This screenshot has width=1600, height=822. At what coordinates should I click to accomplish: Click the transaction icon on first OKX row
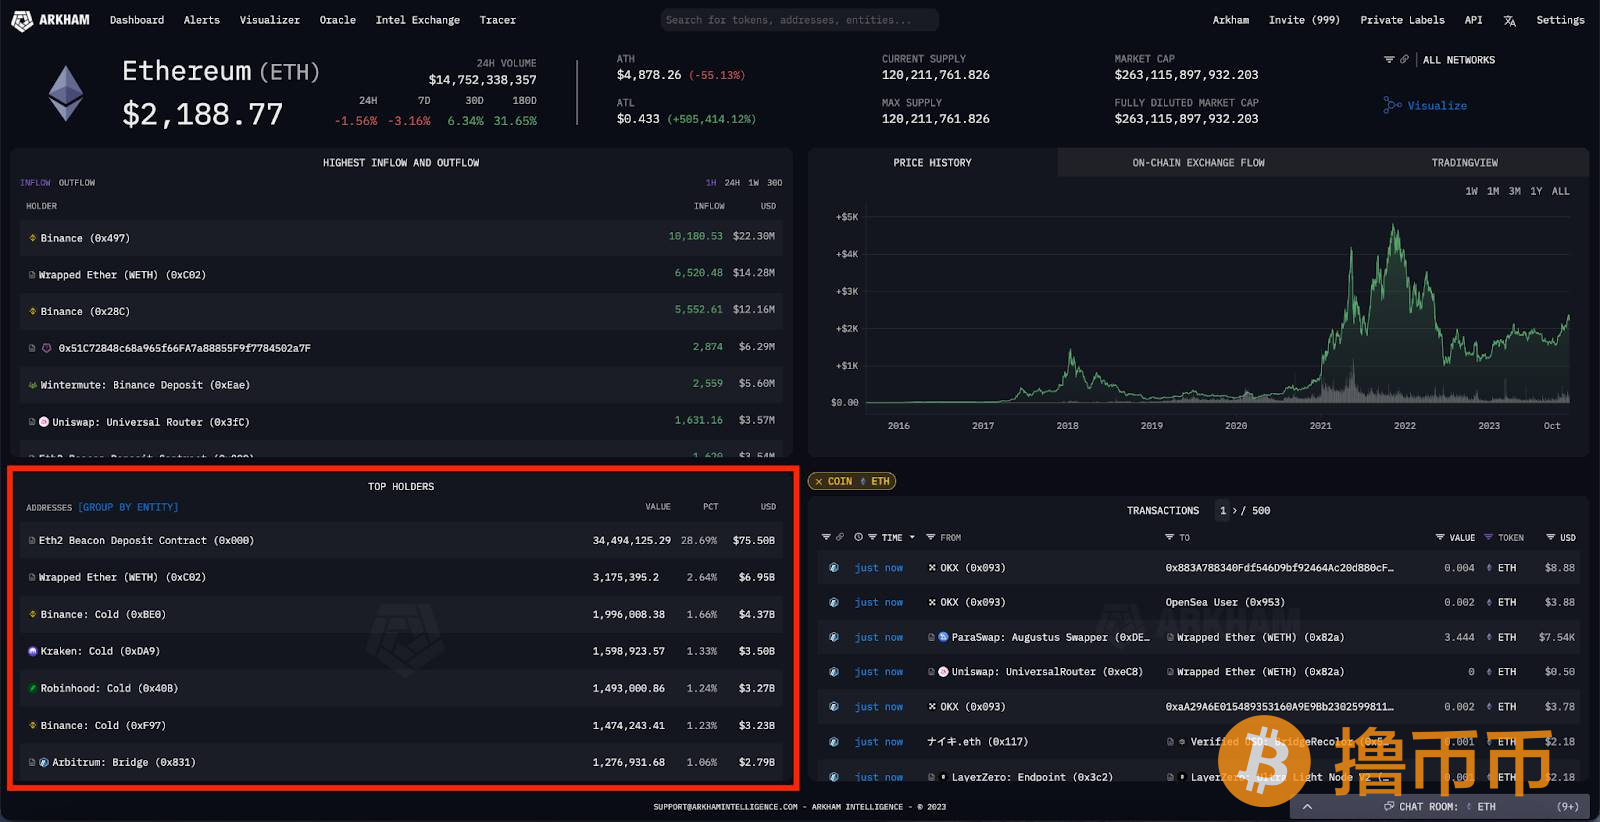[834, 568]
